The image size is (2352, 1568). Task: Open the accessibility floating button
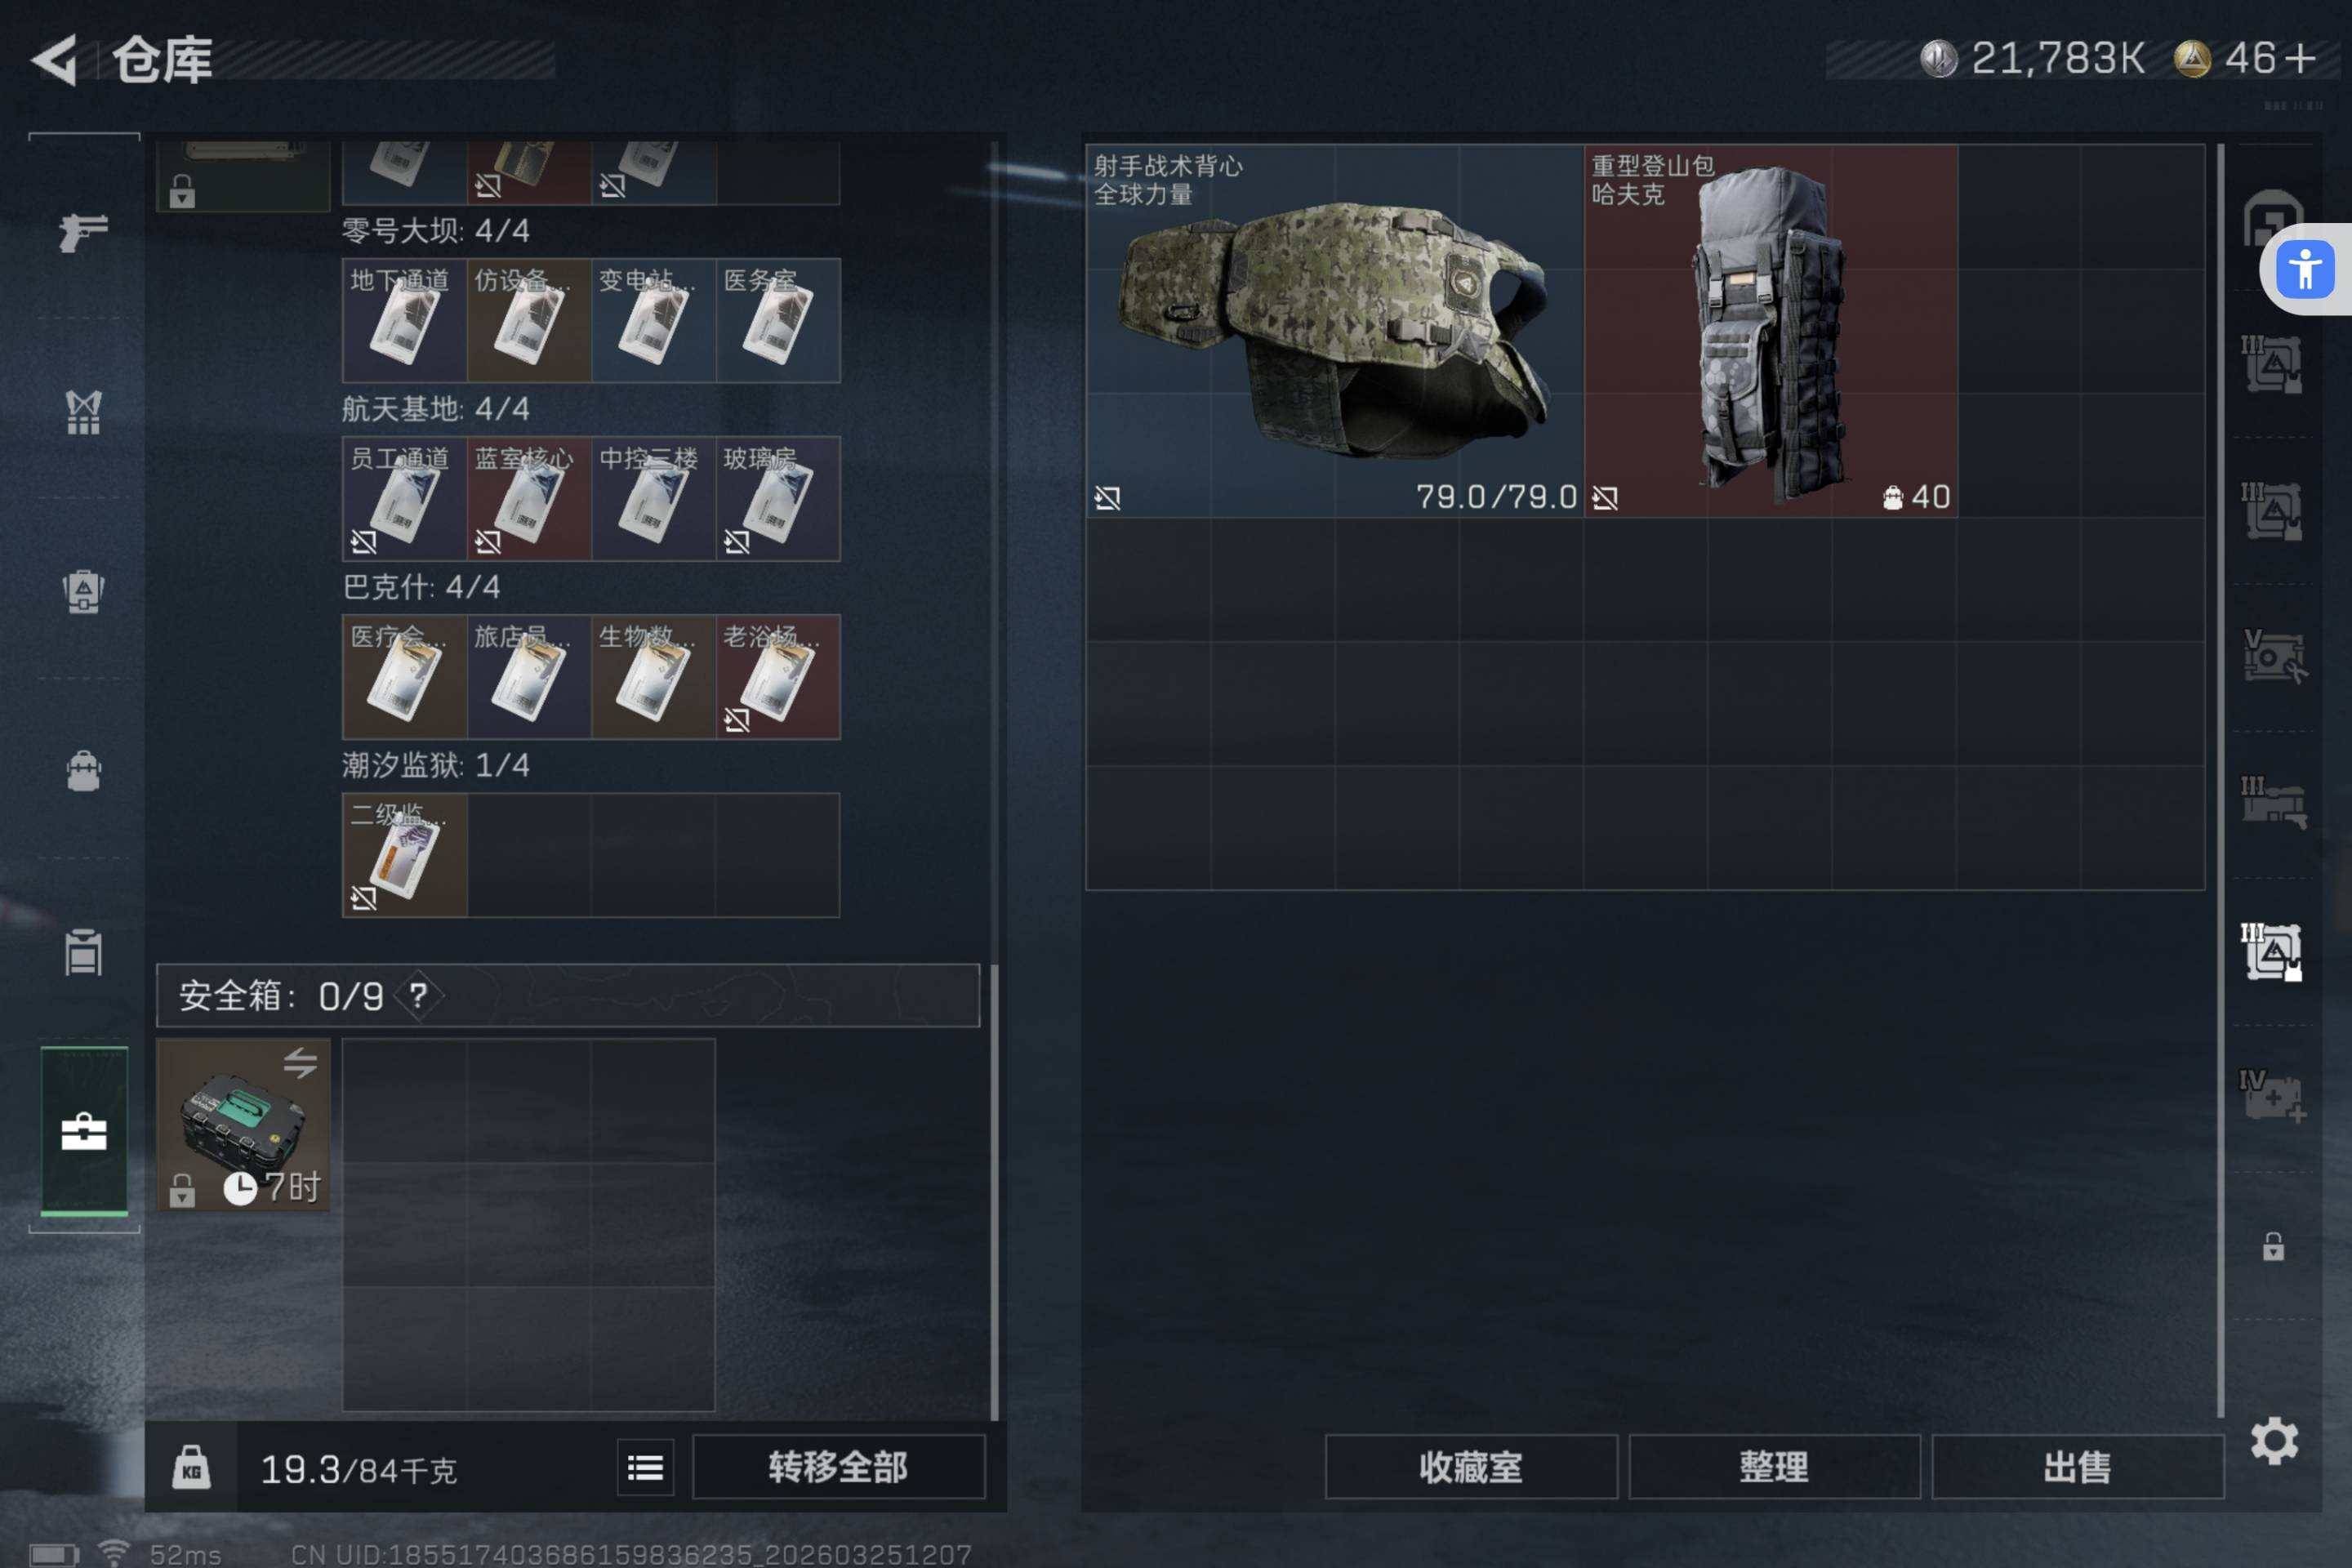[2305, 270]
